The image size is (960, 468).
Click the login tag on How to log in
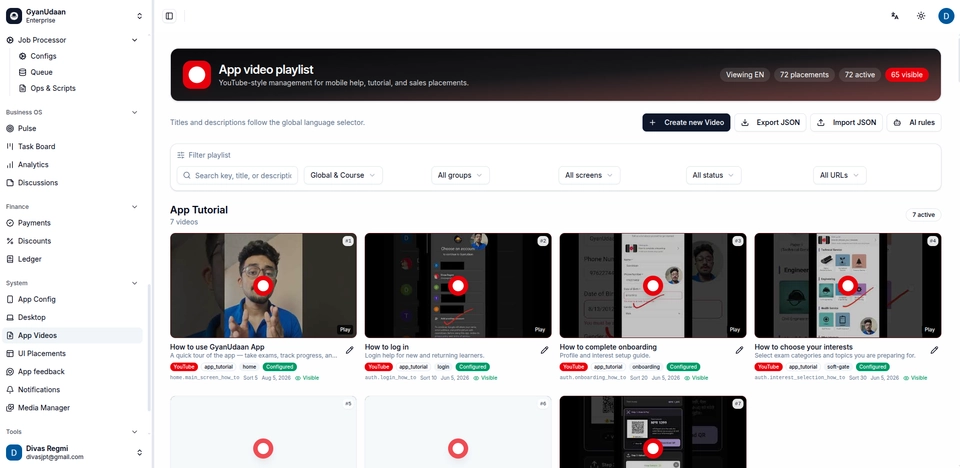click(443, 367)
